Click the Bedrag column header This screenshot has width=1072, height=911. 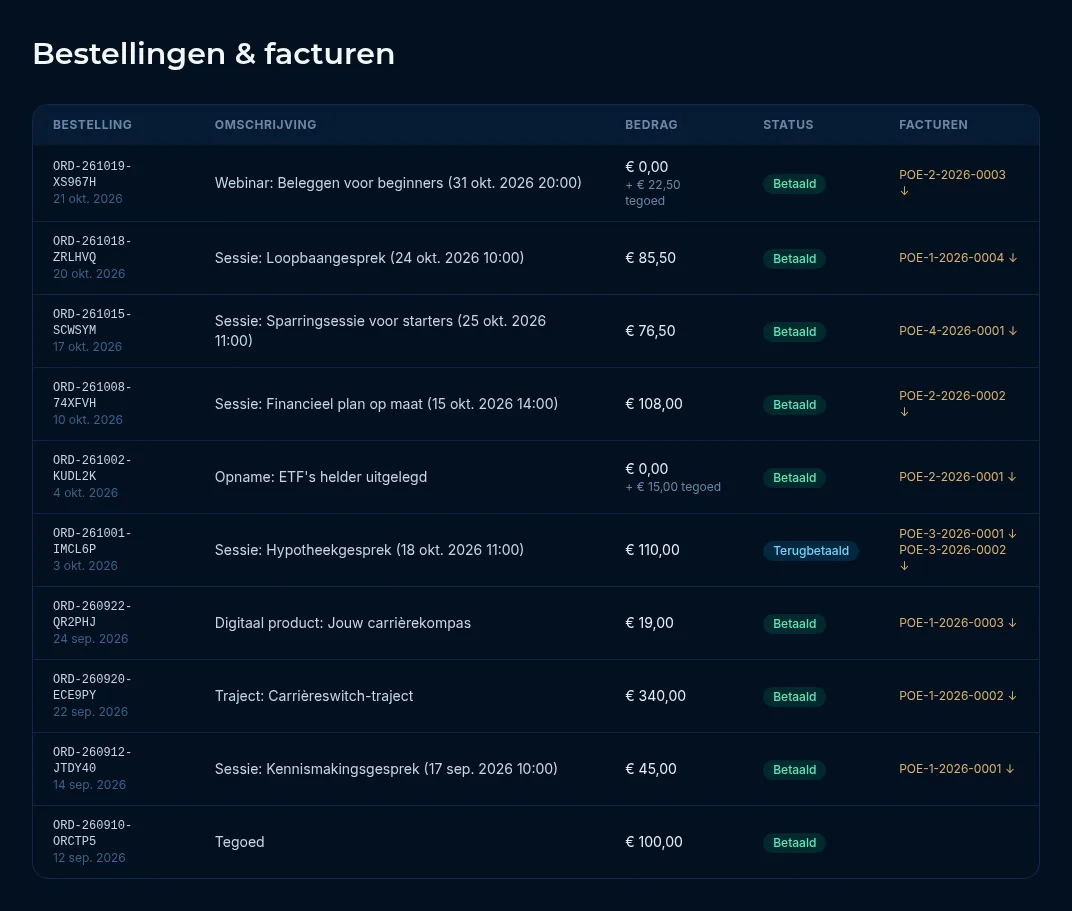click(651, 125)
